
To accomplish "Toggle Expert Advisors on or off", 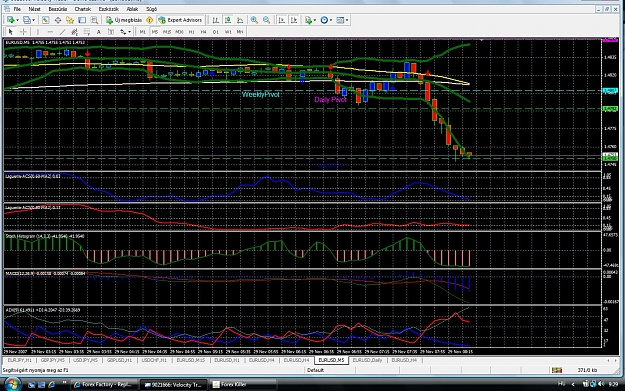I will pyautogui.click(x=181, y=20).
